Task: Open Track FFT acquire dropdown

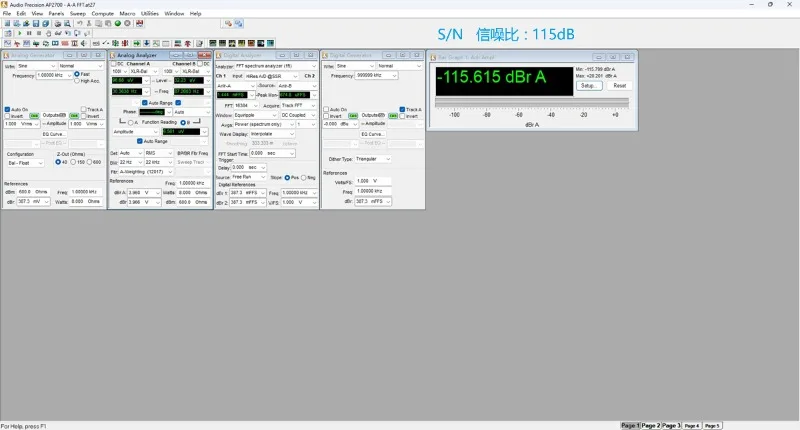Action: [298, 106]
